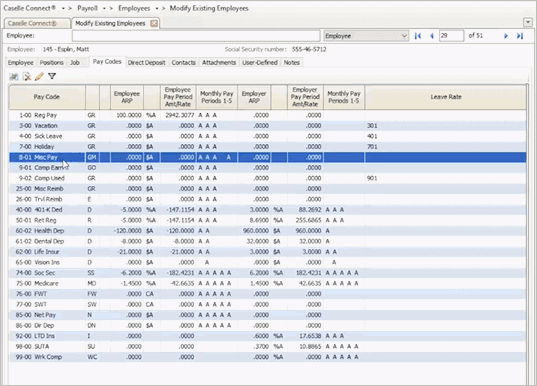Click the Leave Rate column header

point(446,97)
